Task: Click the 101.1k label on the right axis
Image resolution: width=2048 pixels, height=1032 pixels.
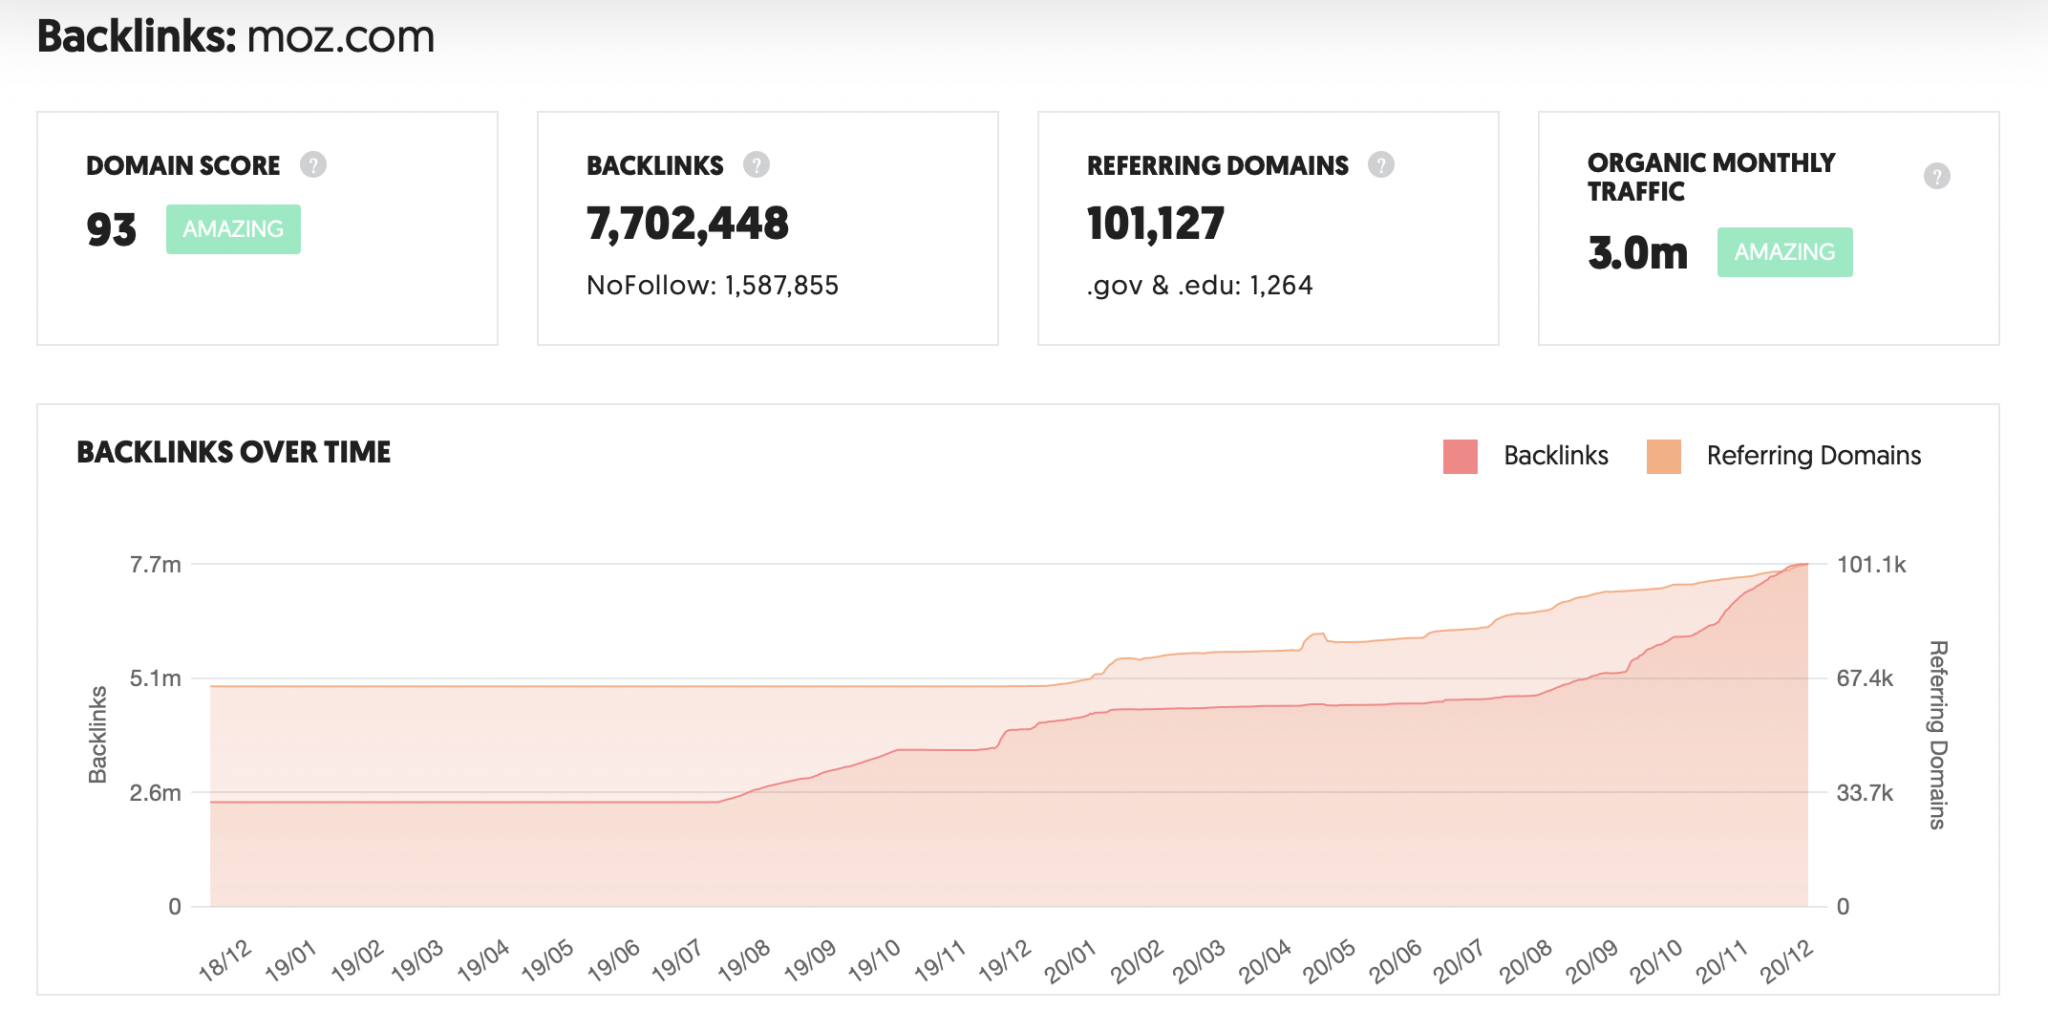Action: tap(1871, 565)
